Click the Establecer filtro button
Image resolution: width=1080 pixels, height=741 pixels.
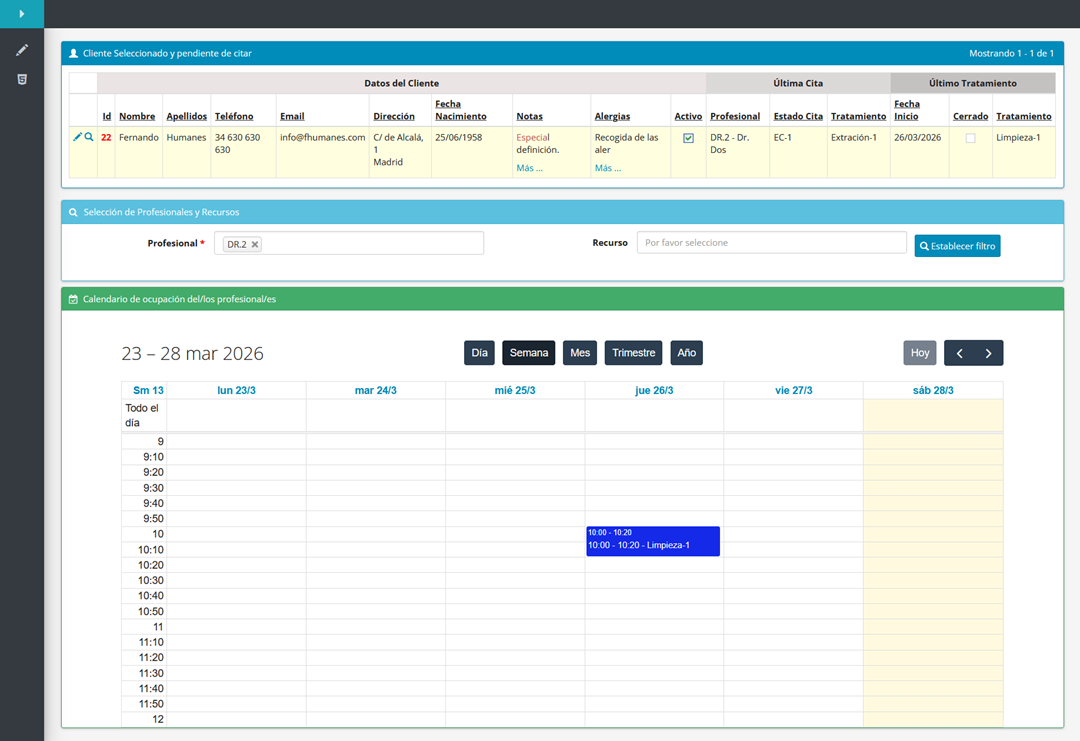click(x=957, y=246)
